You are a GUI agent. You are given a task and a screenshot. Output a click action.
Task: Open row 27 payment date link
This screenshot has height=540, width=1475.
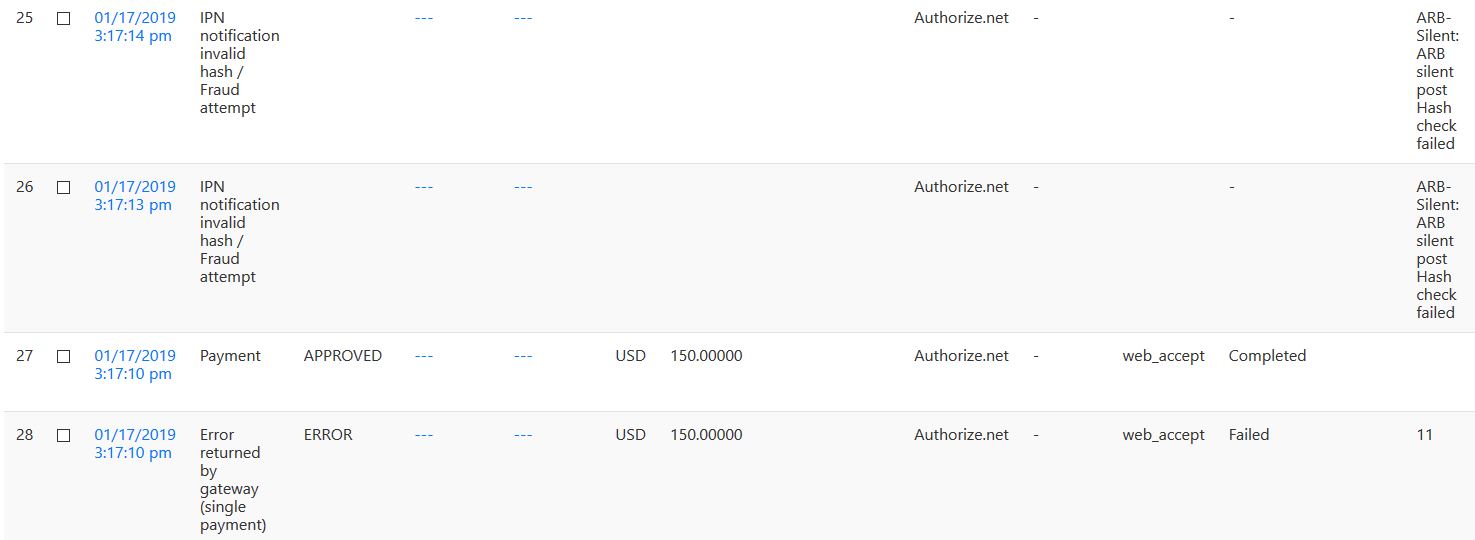(x=135, y=365)
